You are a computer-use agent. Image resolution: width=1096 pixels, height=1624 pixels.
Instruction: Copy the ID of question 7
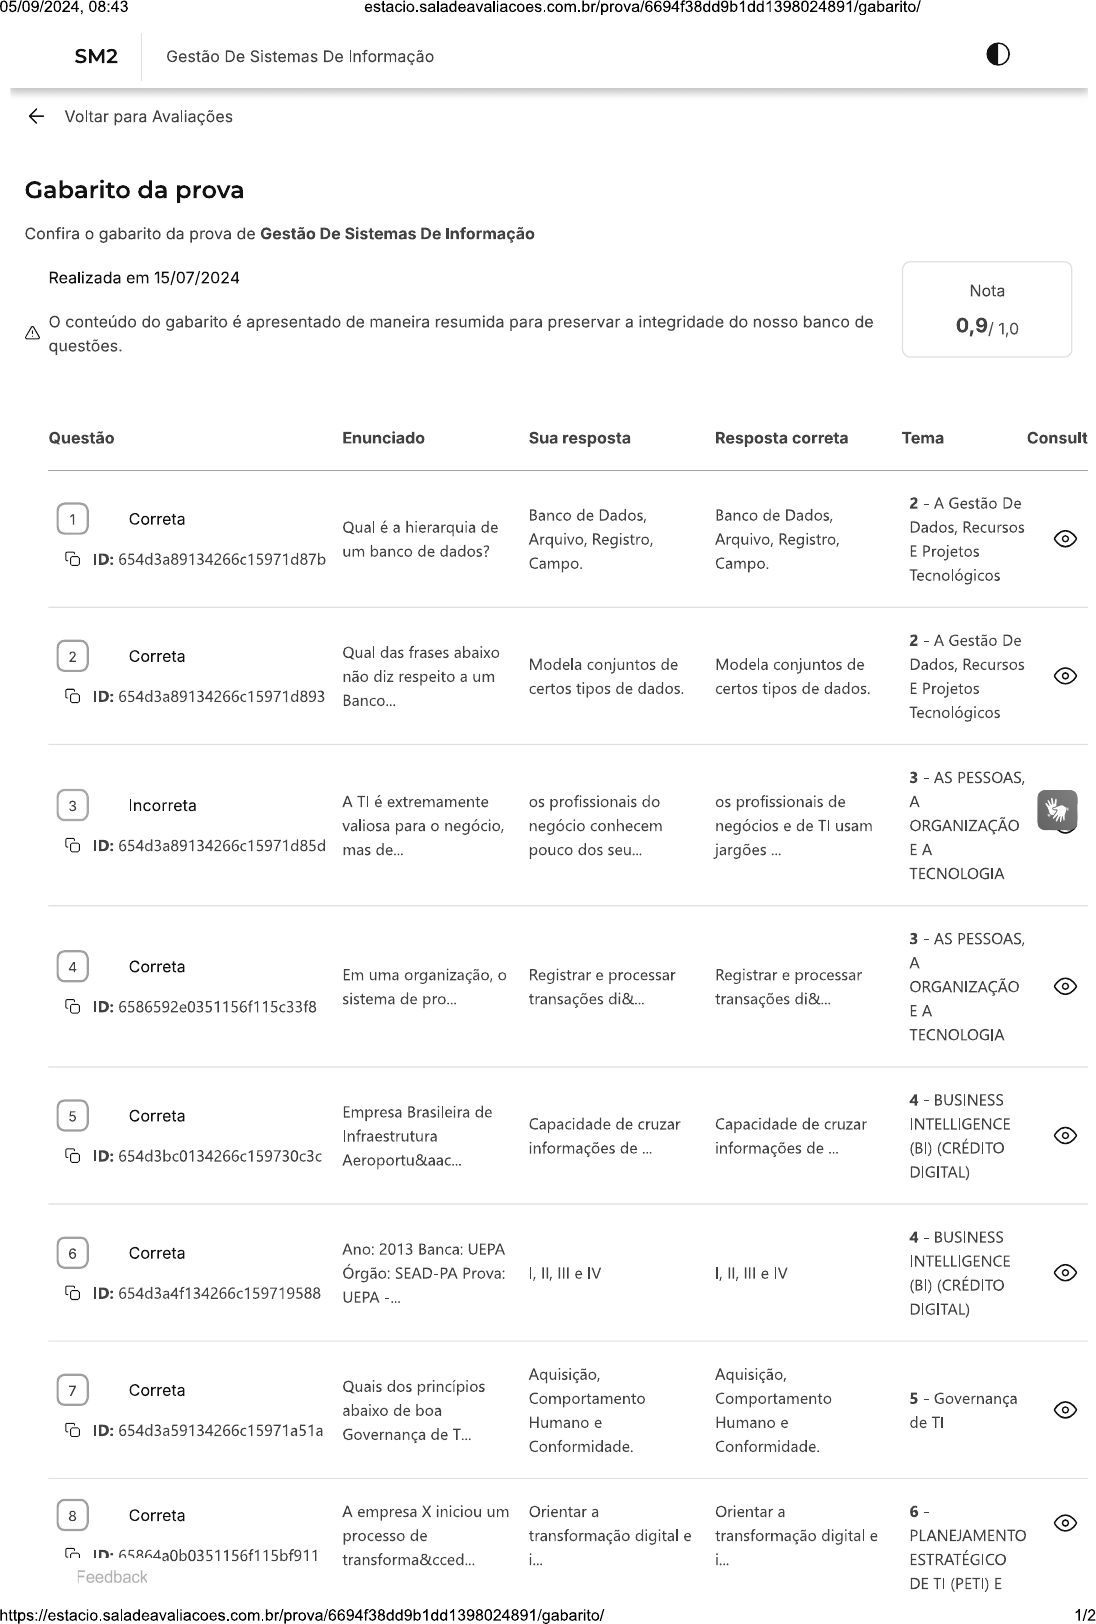tap(73, 1430)
